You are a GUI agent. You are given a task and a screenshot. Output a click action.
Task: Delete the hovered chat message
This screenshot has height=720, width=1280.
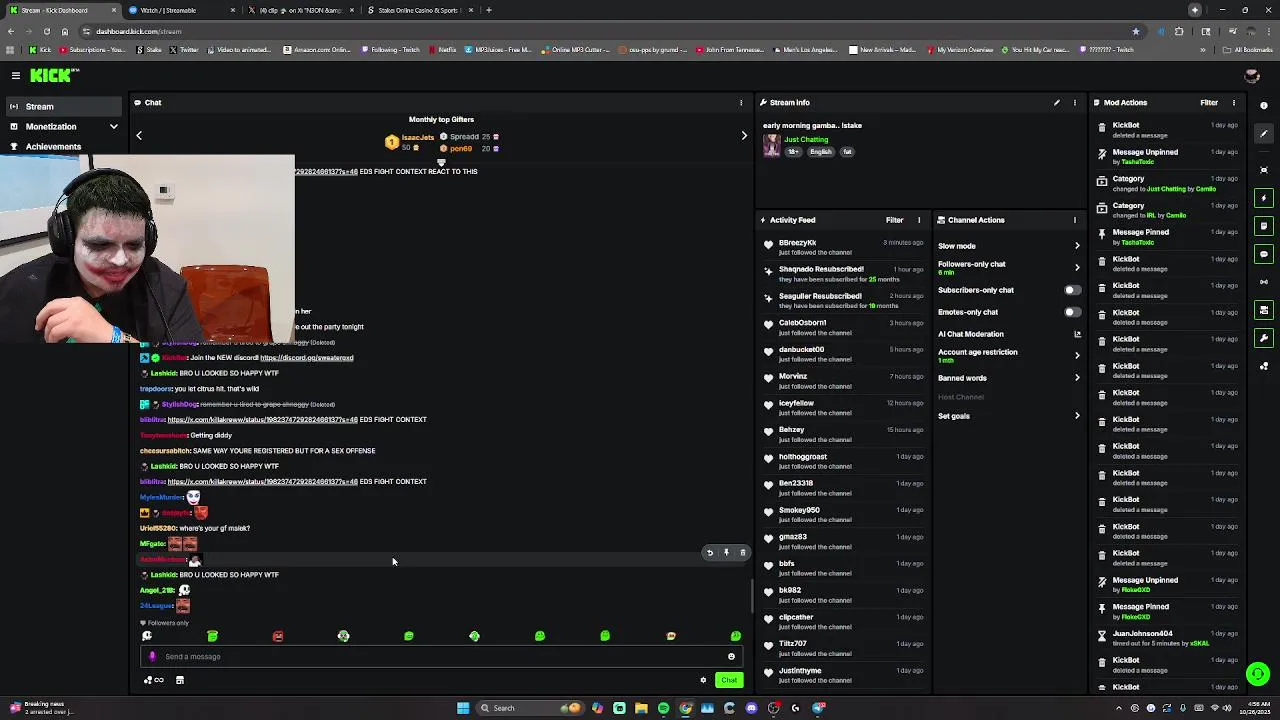pyautogui.click(x=742, y=552)
